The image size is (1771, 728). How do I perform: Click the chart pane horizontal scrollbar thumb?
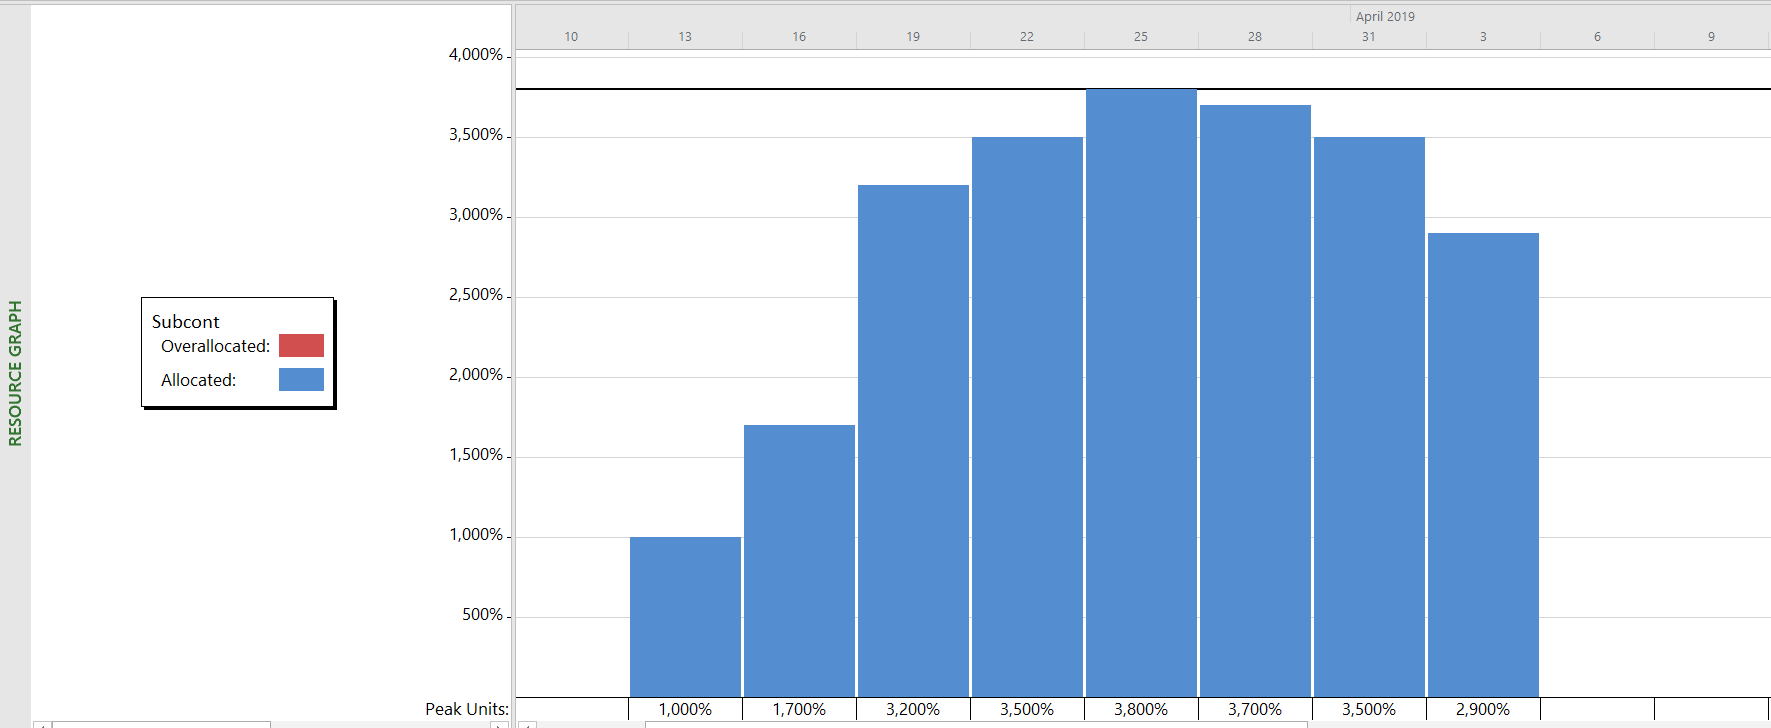coord(975,724)
